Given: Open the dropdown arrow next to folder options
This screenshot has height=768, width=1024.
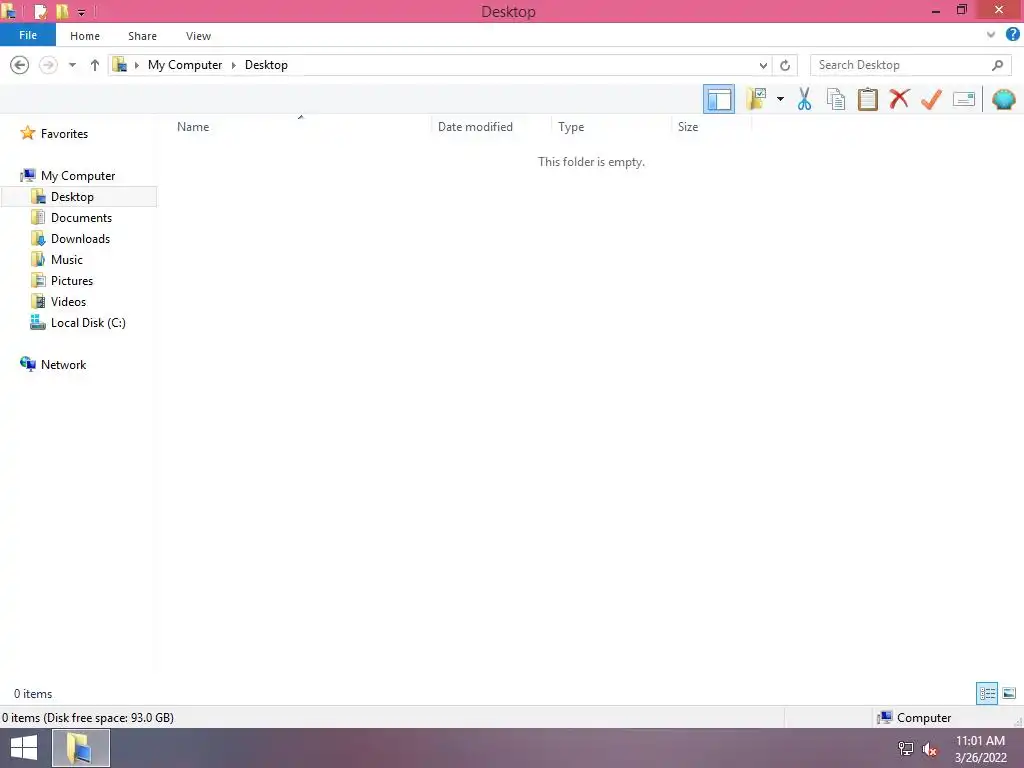Looking at the screenshot, I should (x=780, y=99).
